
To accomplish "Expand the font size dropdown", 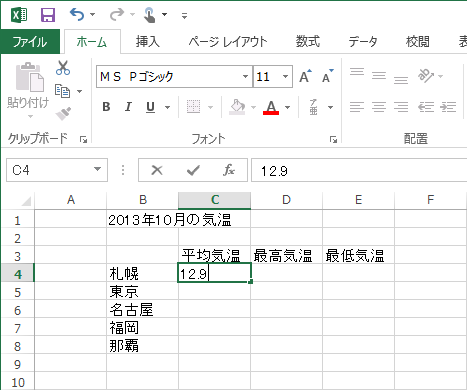I will pos(286,77).
